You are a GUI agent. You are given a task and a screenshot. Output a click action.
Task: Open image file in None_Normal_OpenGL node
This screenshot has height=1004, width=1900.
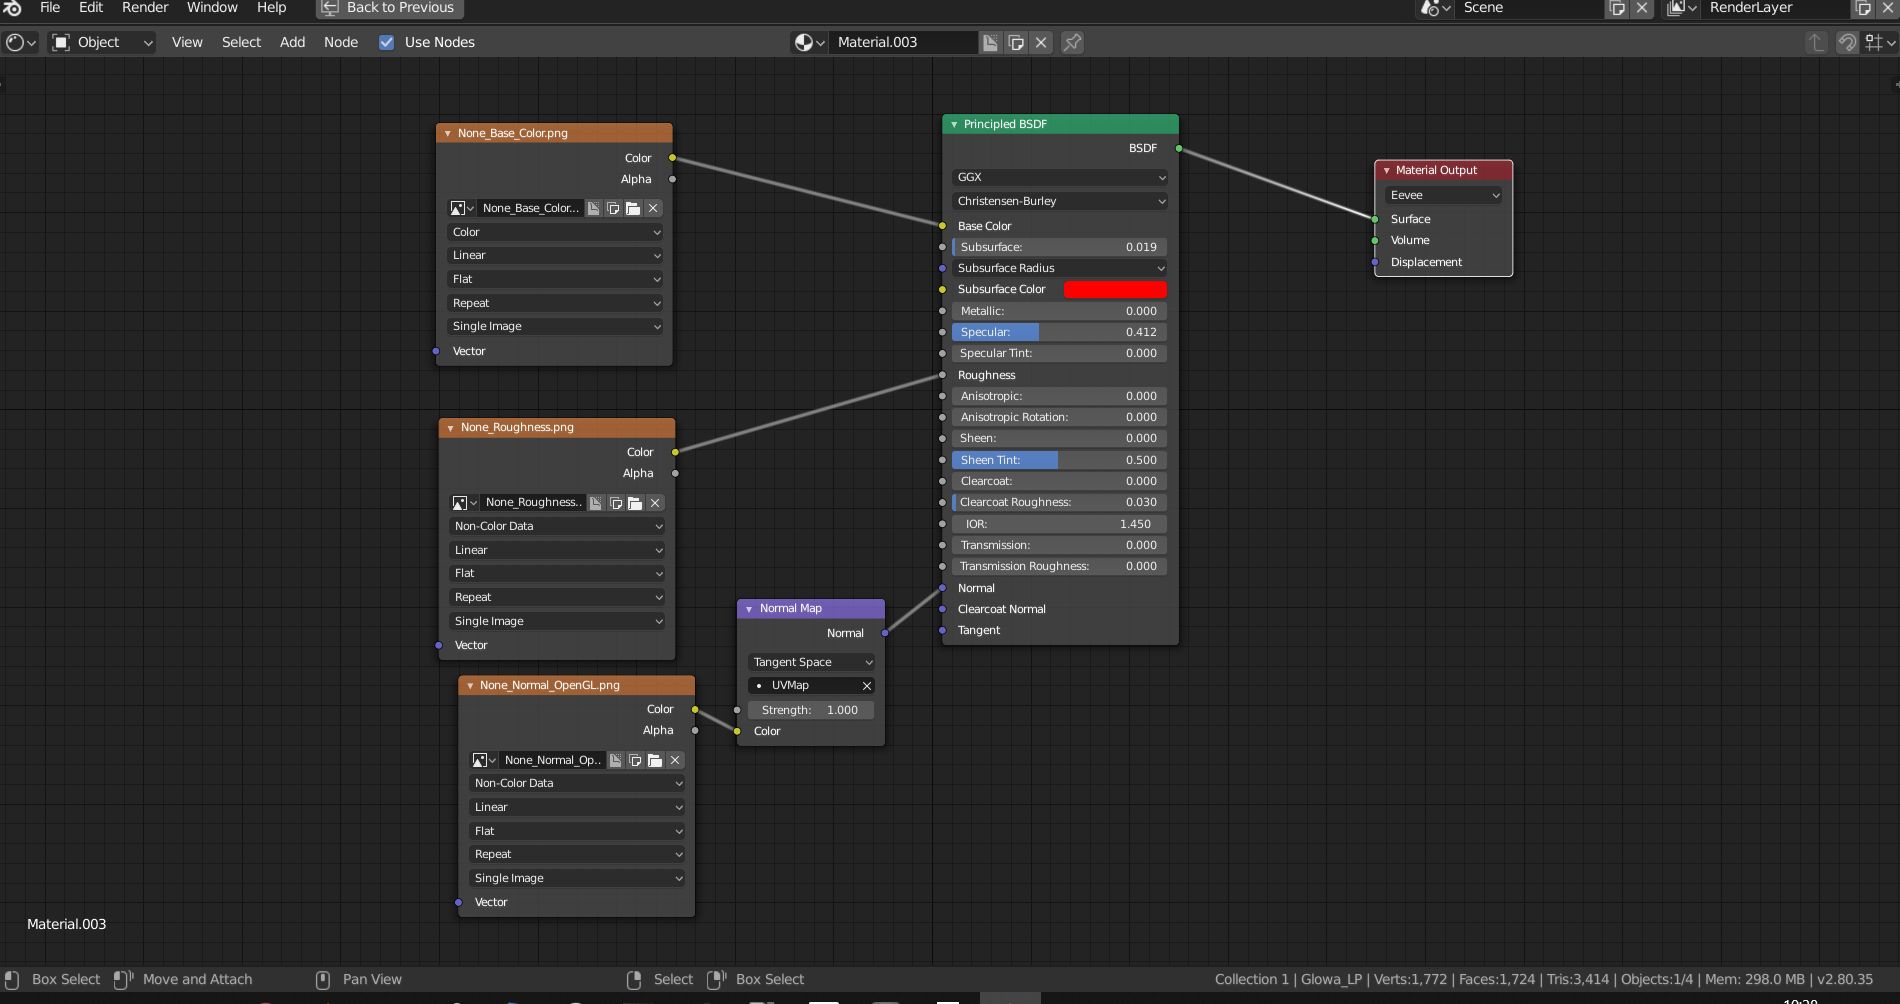[x=655, y=760]
